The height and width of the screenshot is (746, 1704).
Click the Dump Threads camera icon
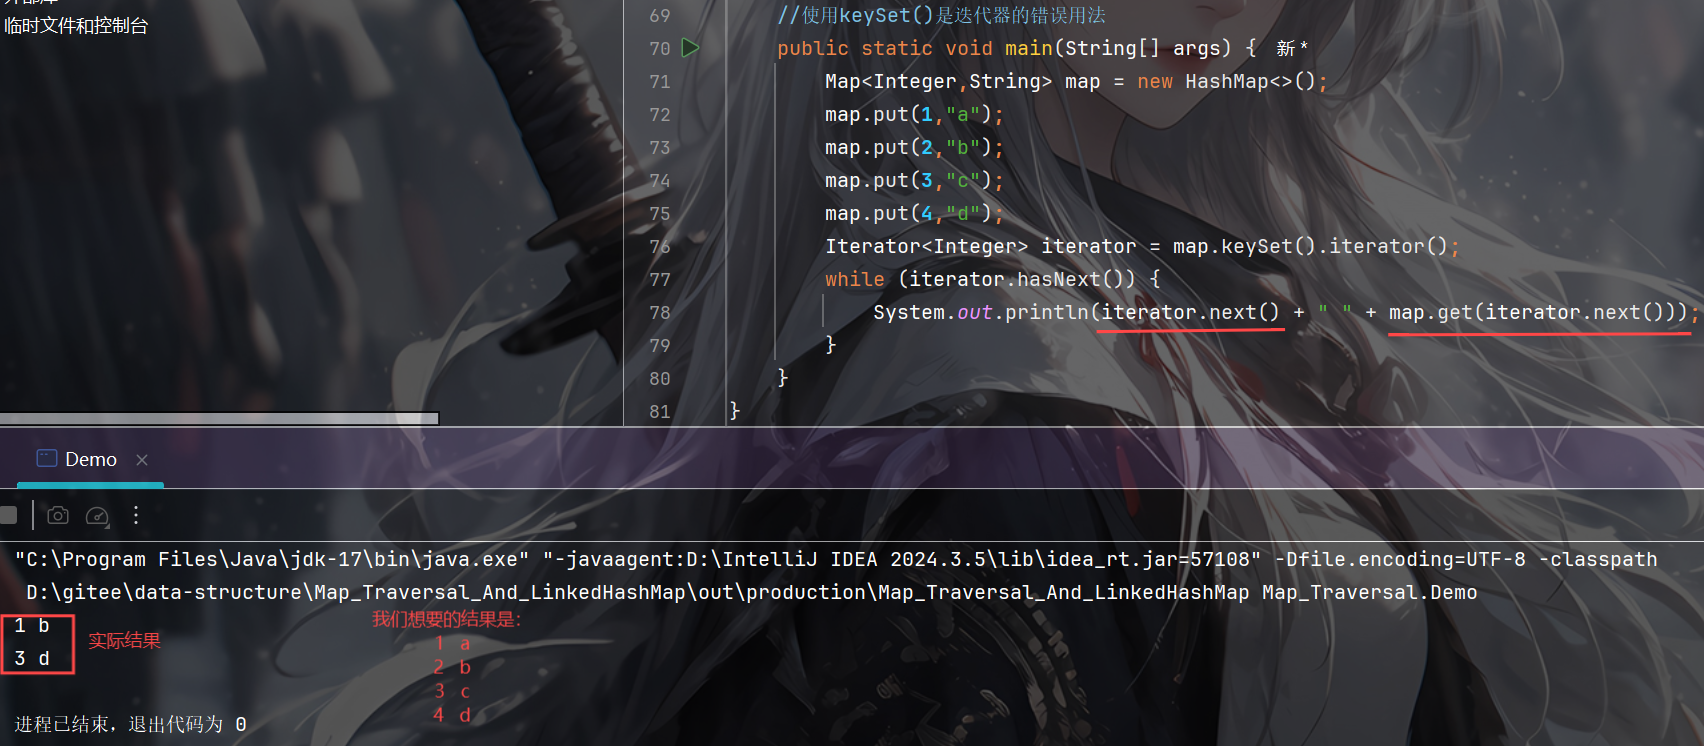tap(58, 515)
